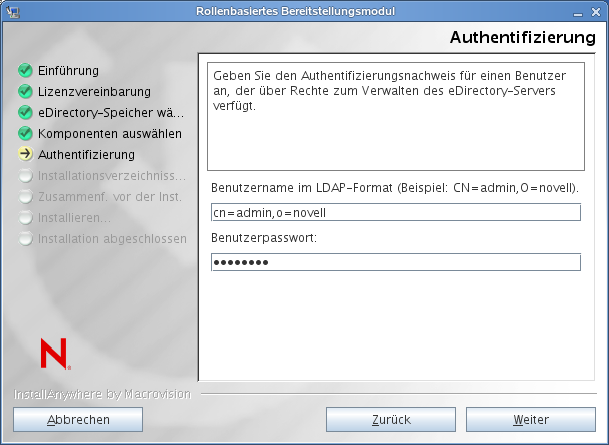This screenshot has width=609, height=445.
Task: Click the Abbrechen button
Action: (78, 420)
